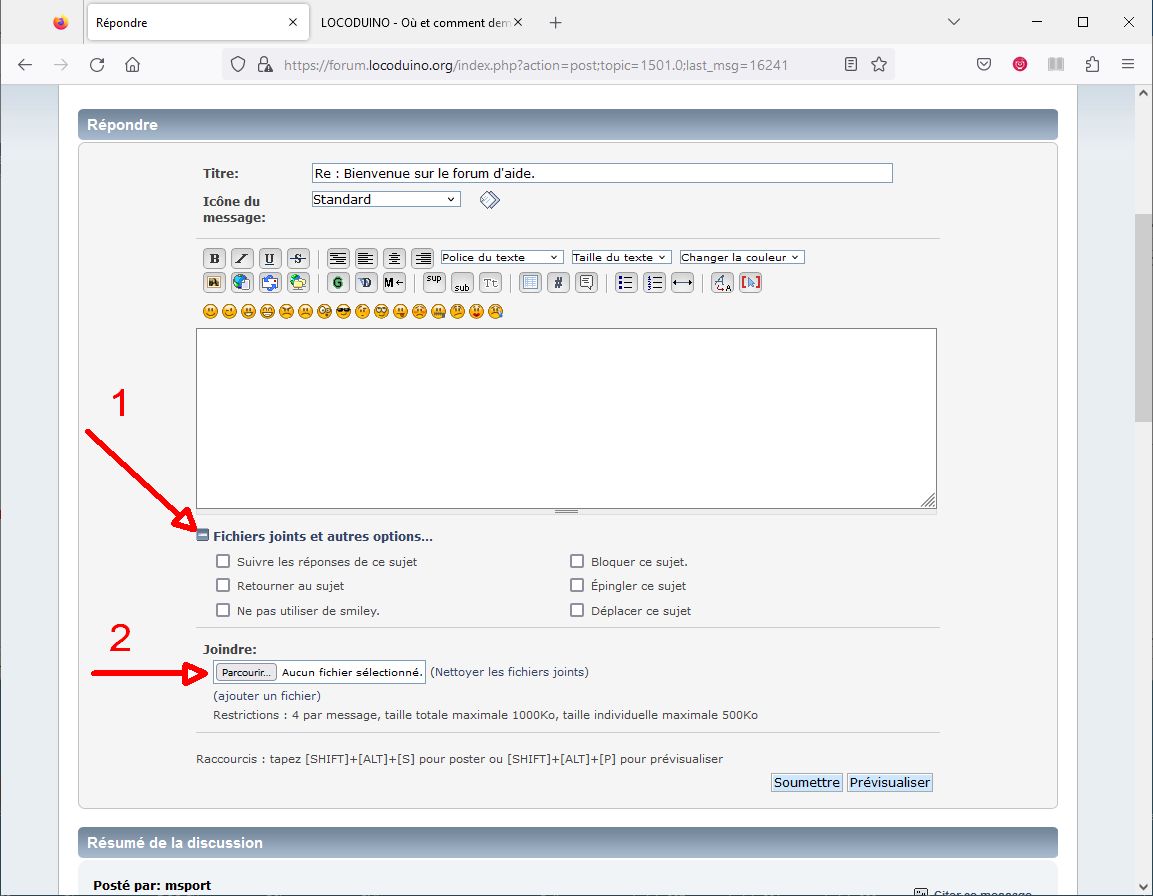
Task: Insert an FTP link
Action: pos(298,282)
